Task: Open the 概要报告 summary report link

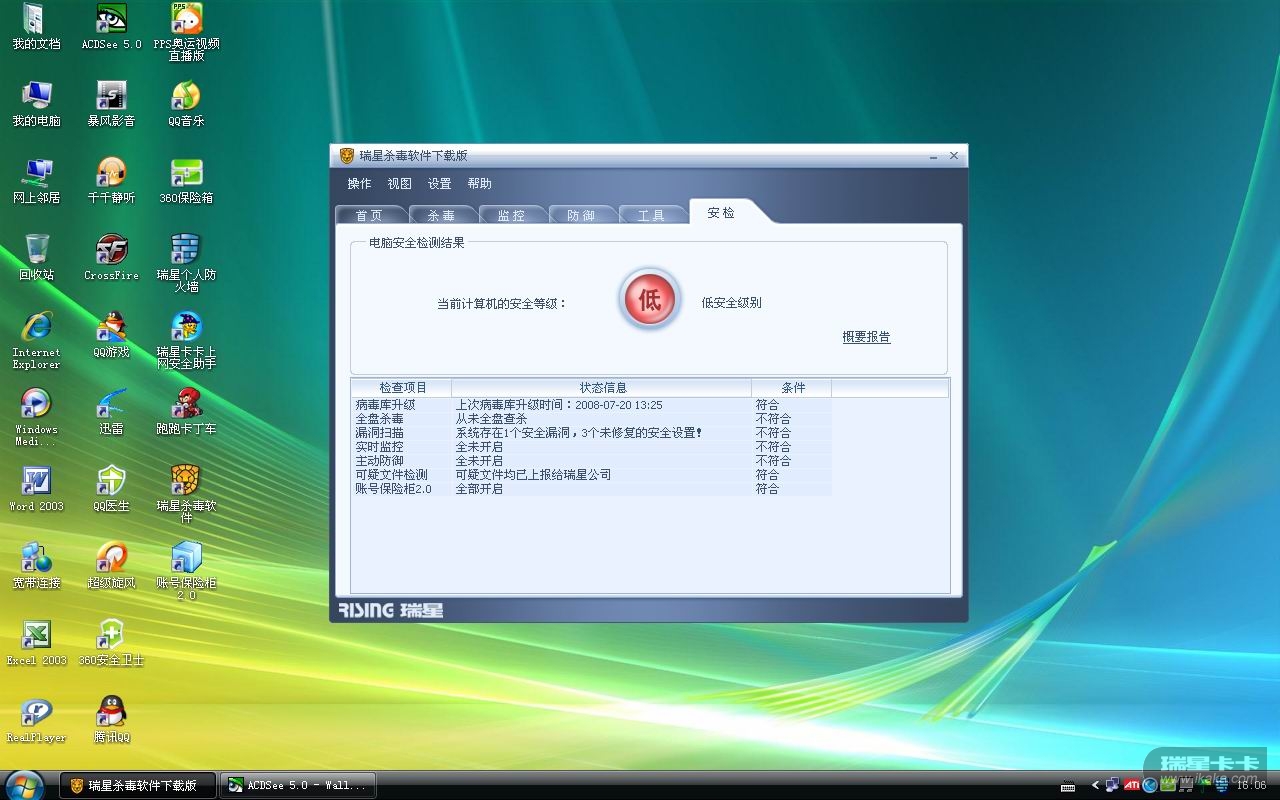Action: pos(866,337)
